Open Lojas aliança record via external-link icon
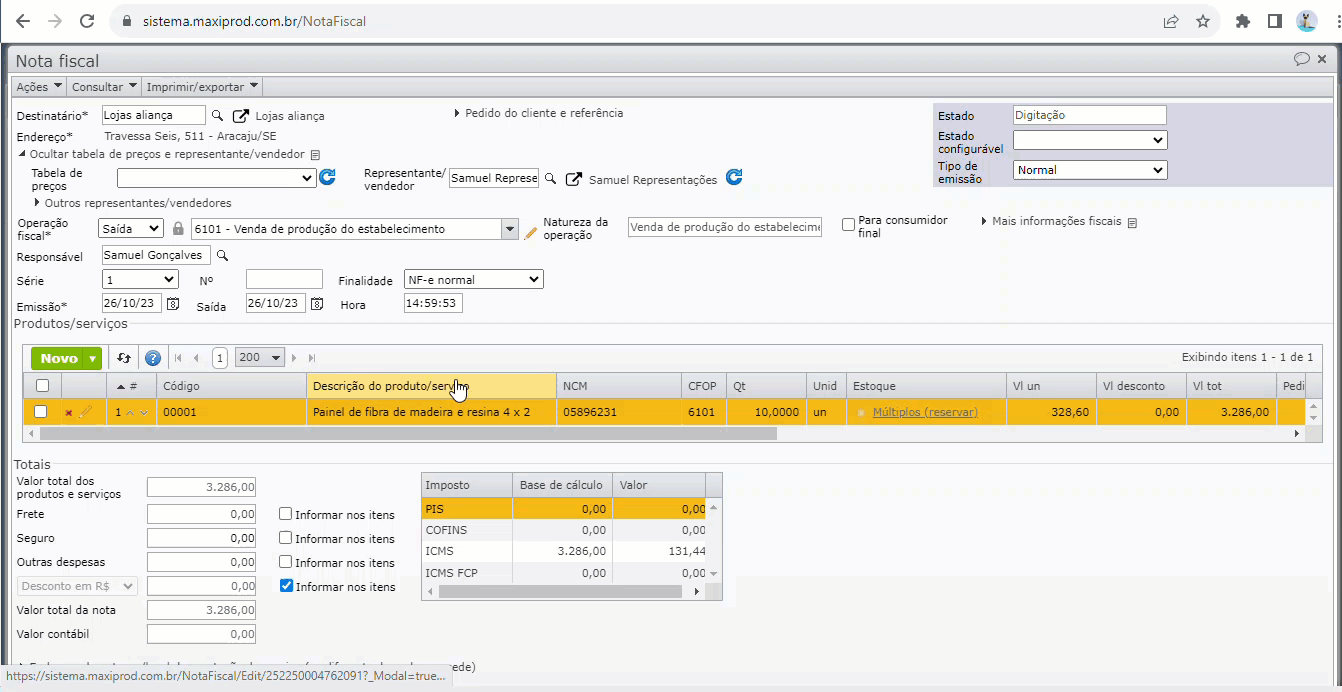The image size is (1342, 692). [241, 116]
